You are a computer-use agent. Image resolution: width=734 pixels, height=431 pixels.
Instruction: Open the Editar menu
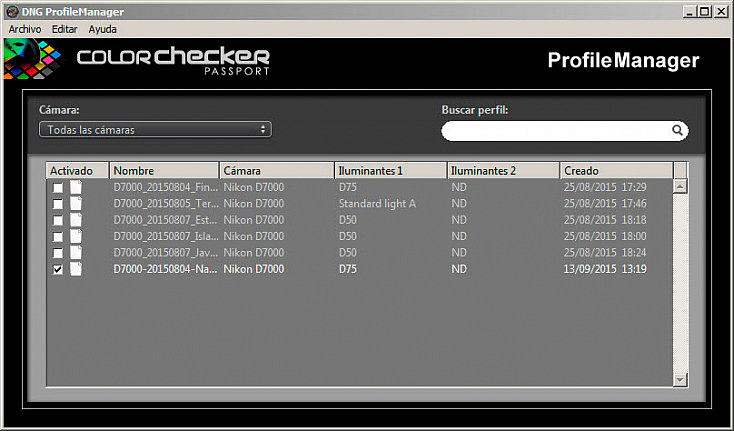pyautogui.click(x=65, y=29)
